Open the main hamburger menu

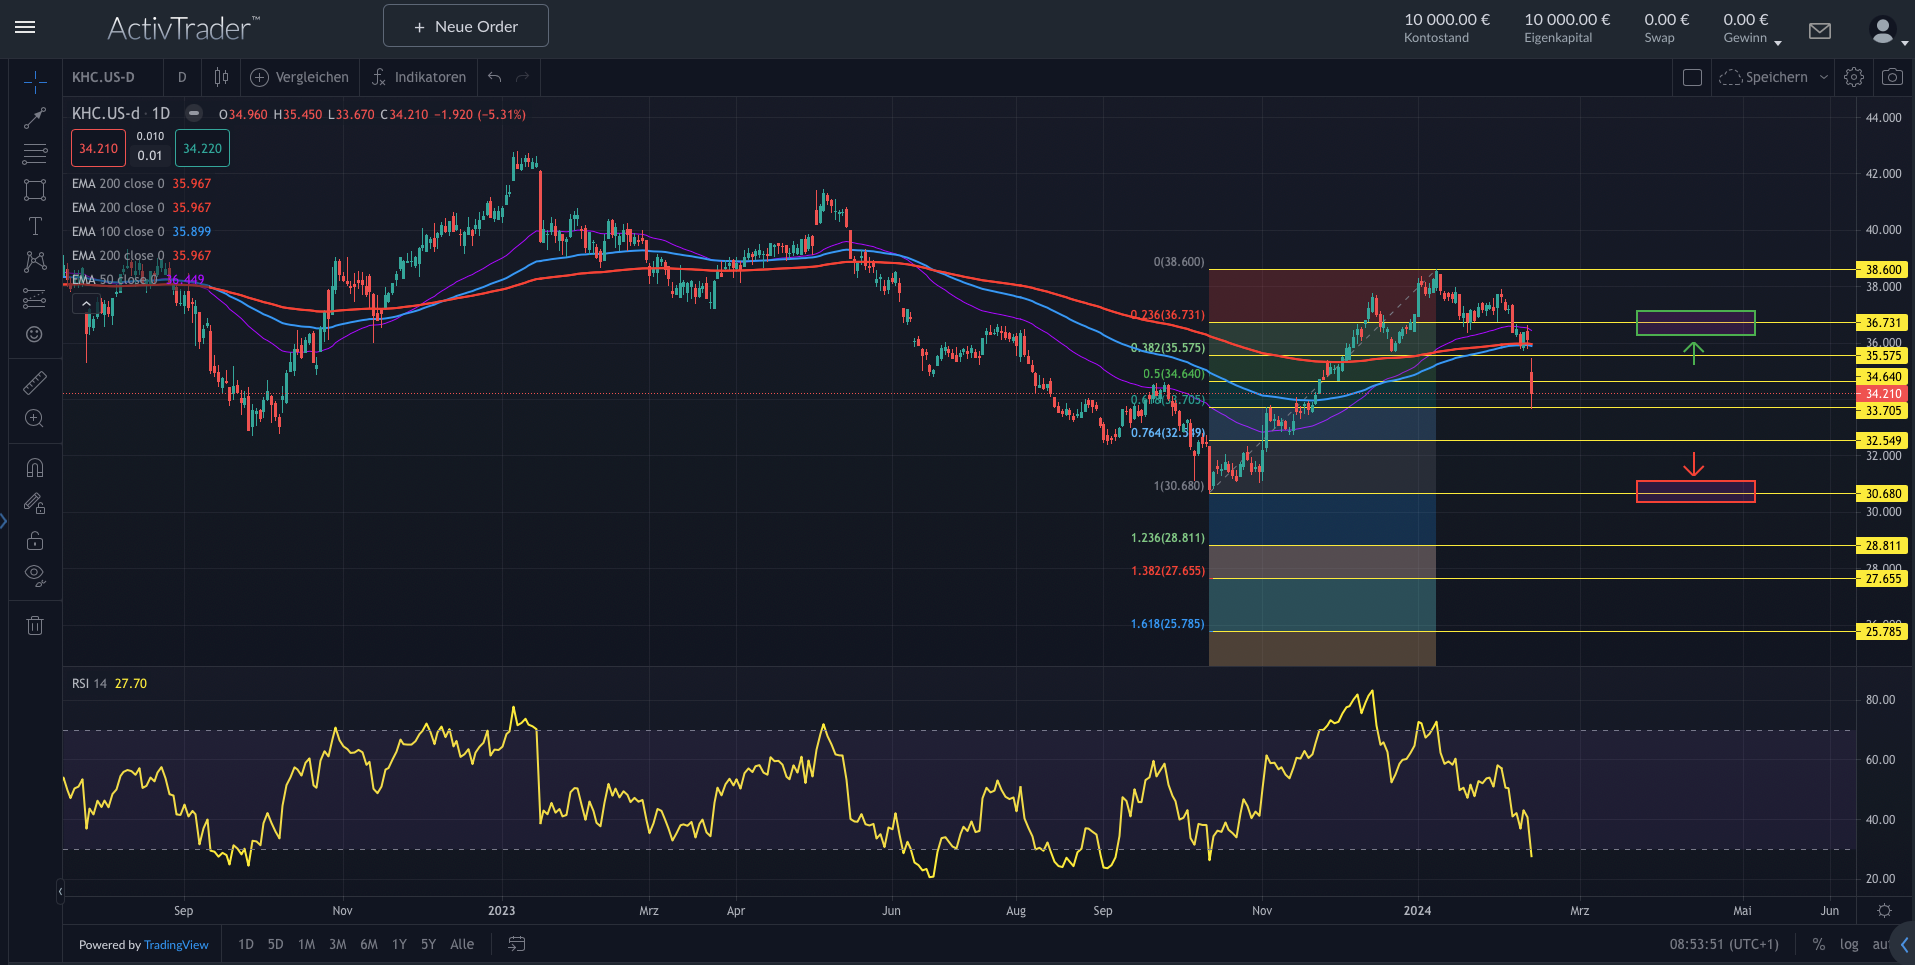(25, 27)
